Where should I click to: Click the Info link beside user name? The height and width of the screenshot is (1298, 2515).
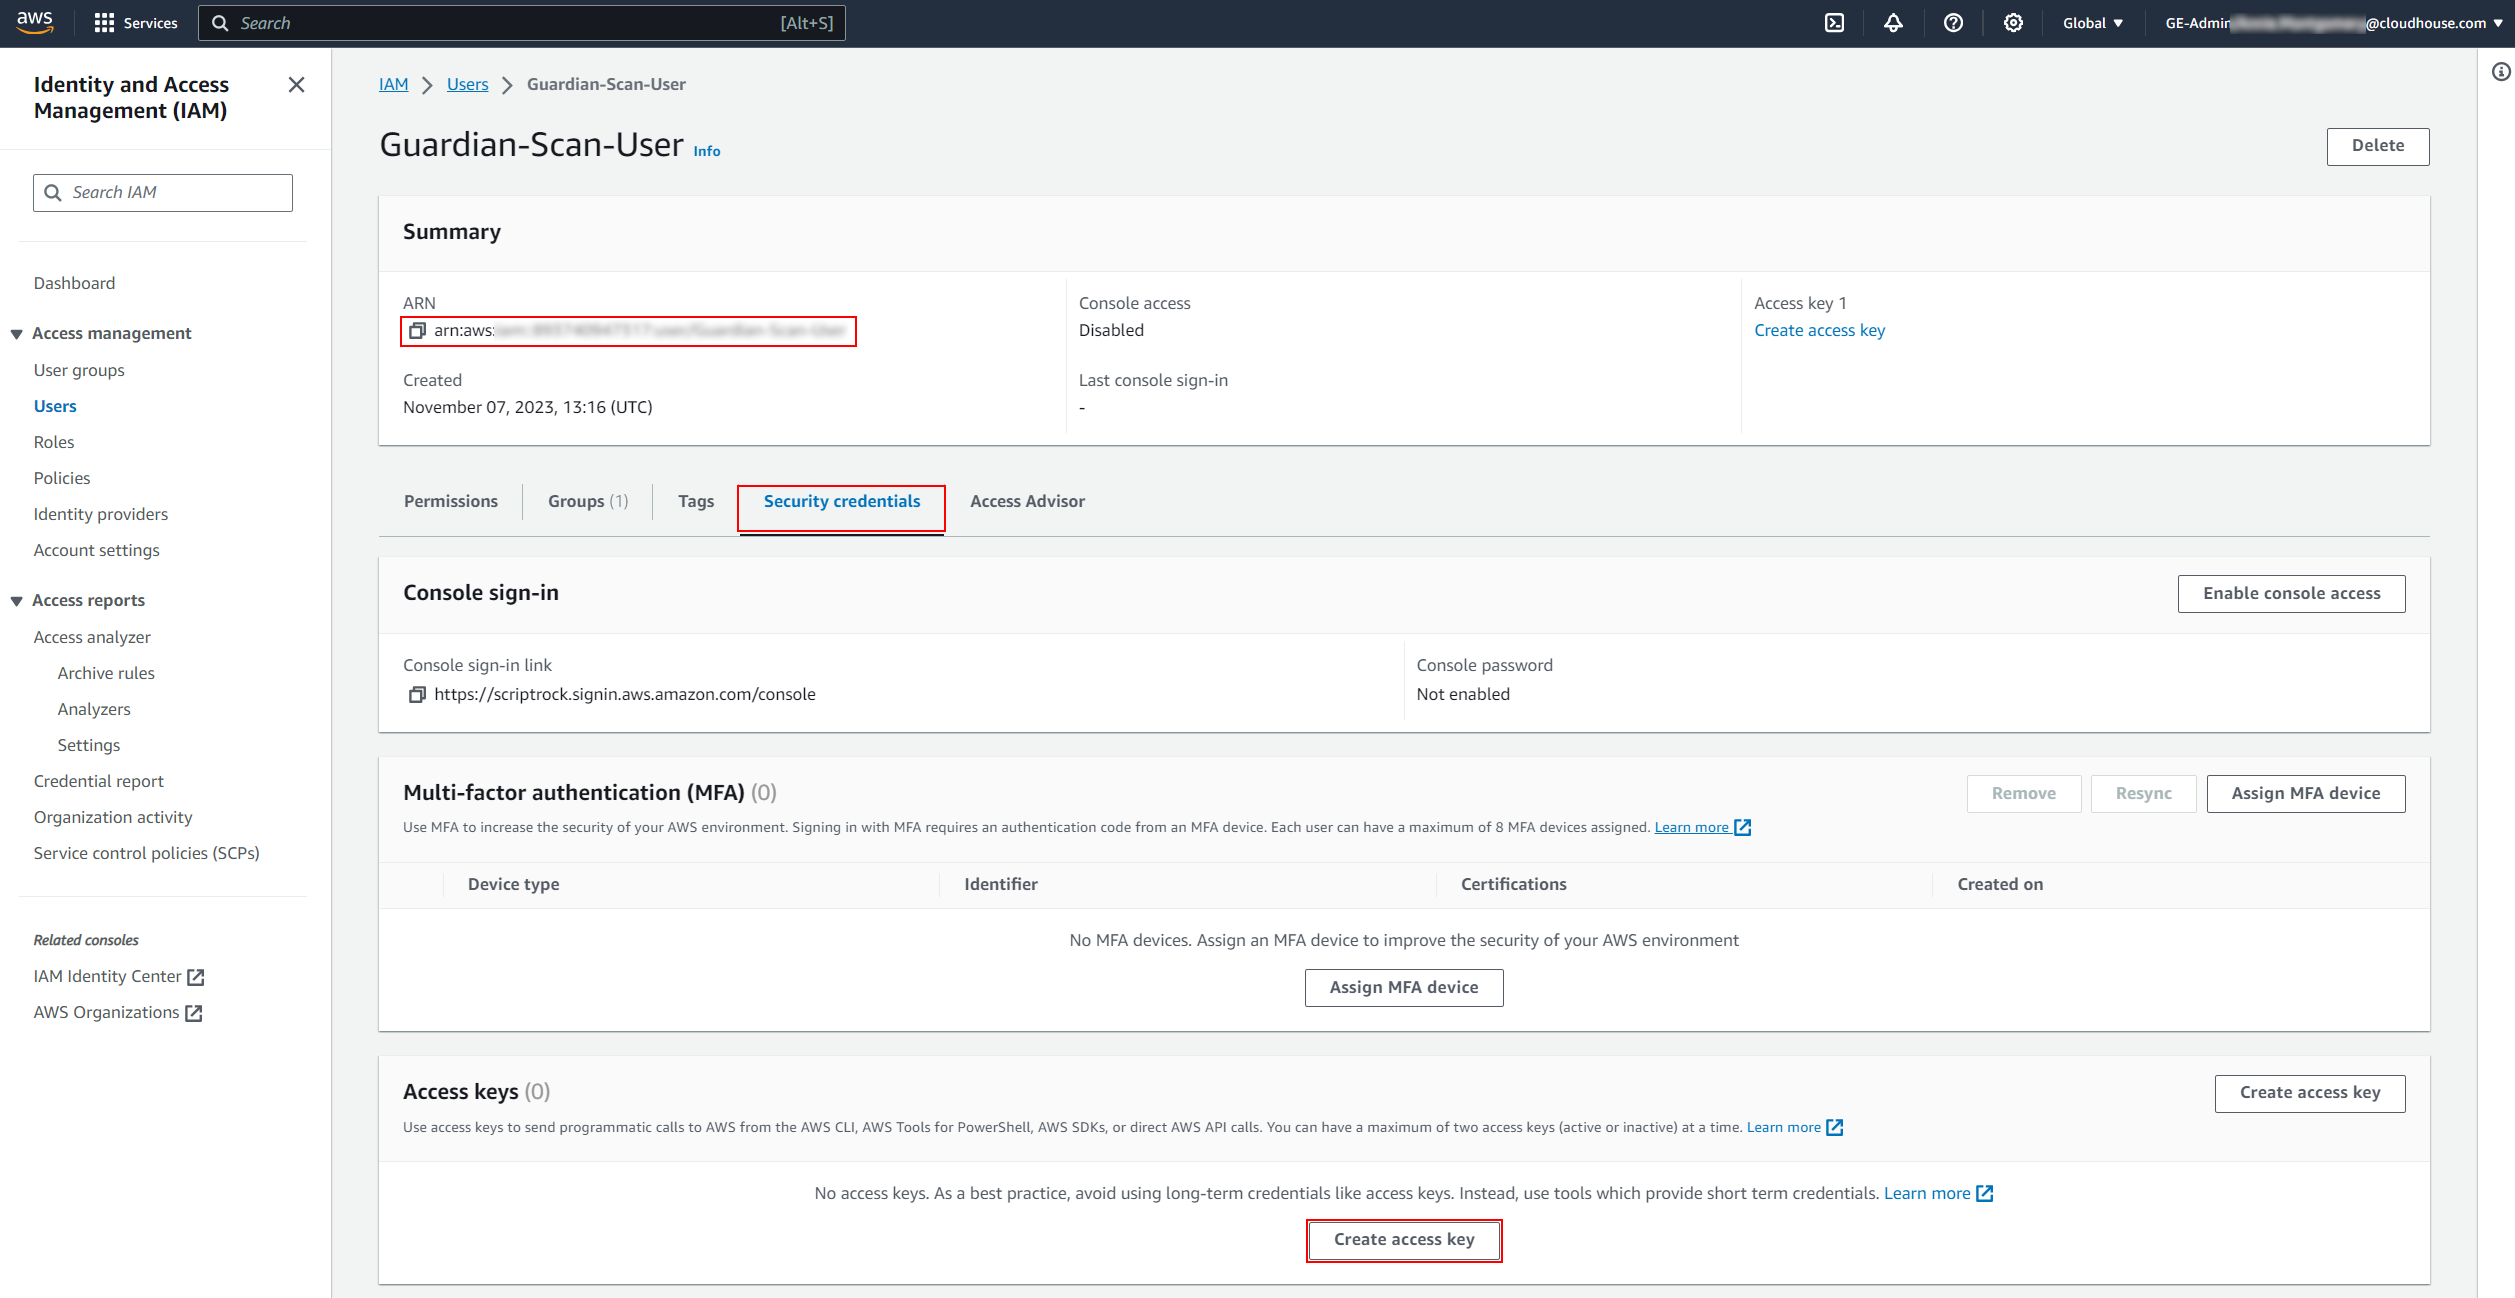706,151
